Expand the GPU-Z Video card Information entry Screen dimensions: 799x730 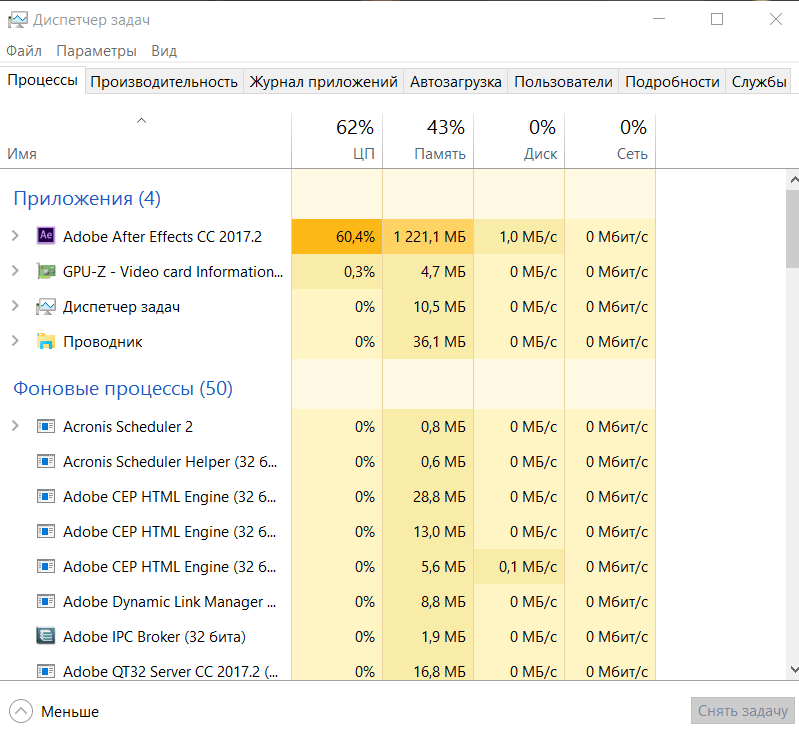pyautogui.click(x=15, y=271)
